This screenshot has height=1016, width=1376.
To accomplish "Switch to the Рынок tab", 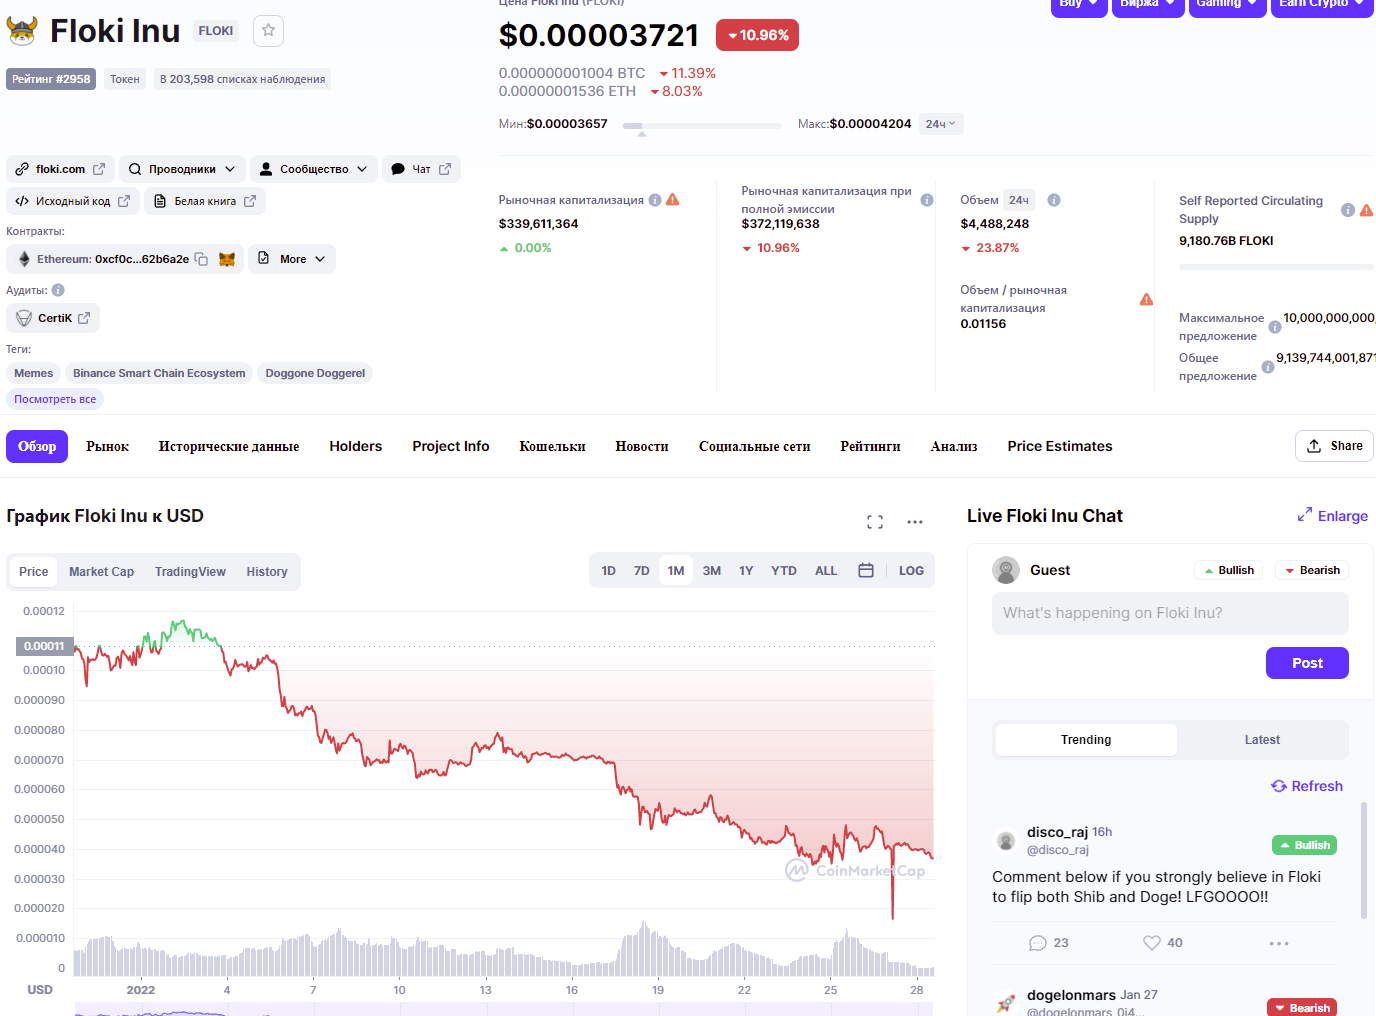I will click(108, 446).
